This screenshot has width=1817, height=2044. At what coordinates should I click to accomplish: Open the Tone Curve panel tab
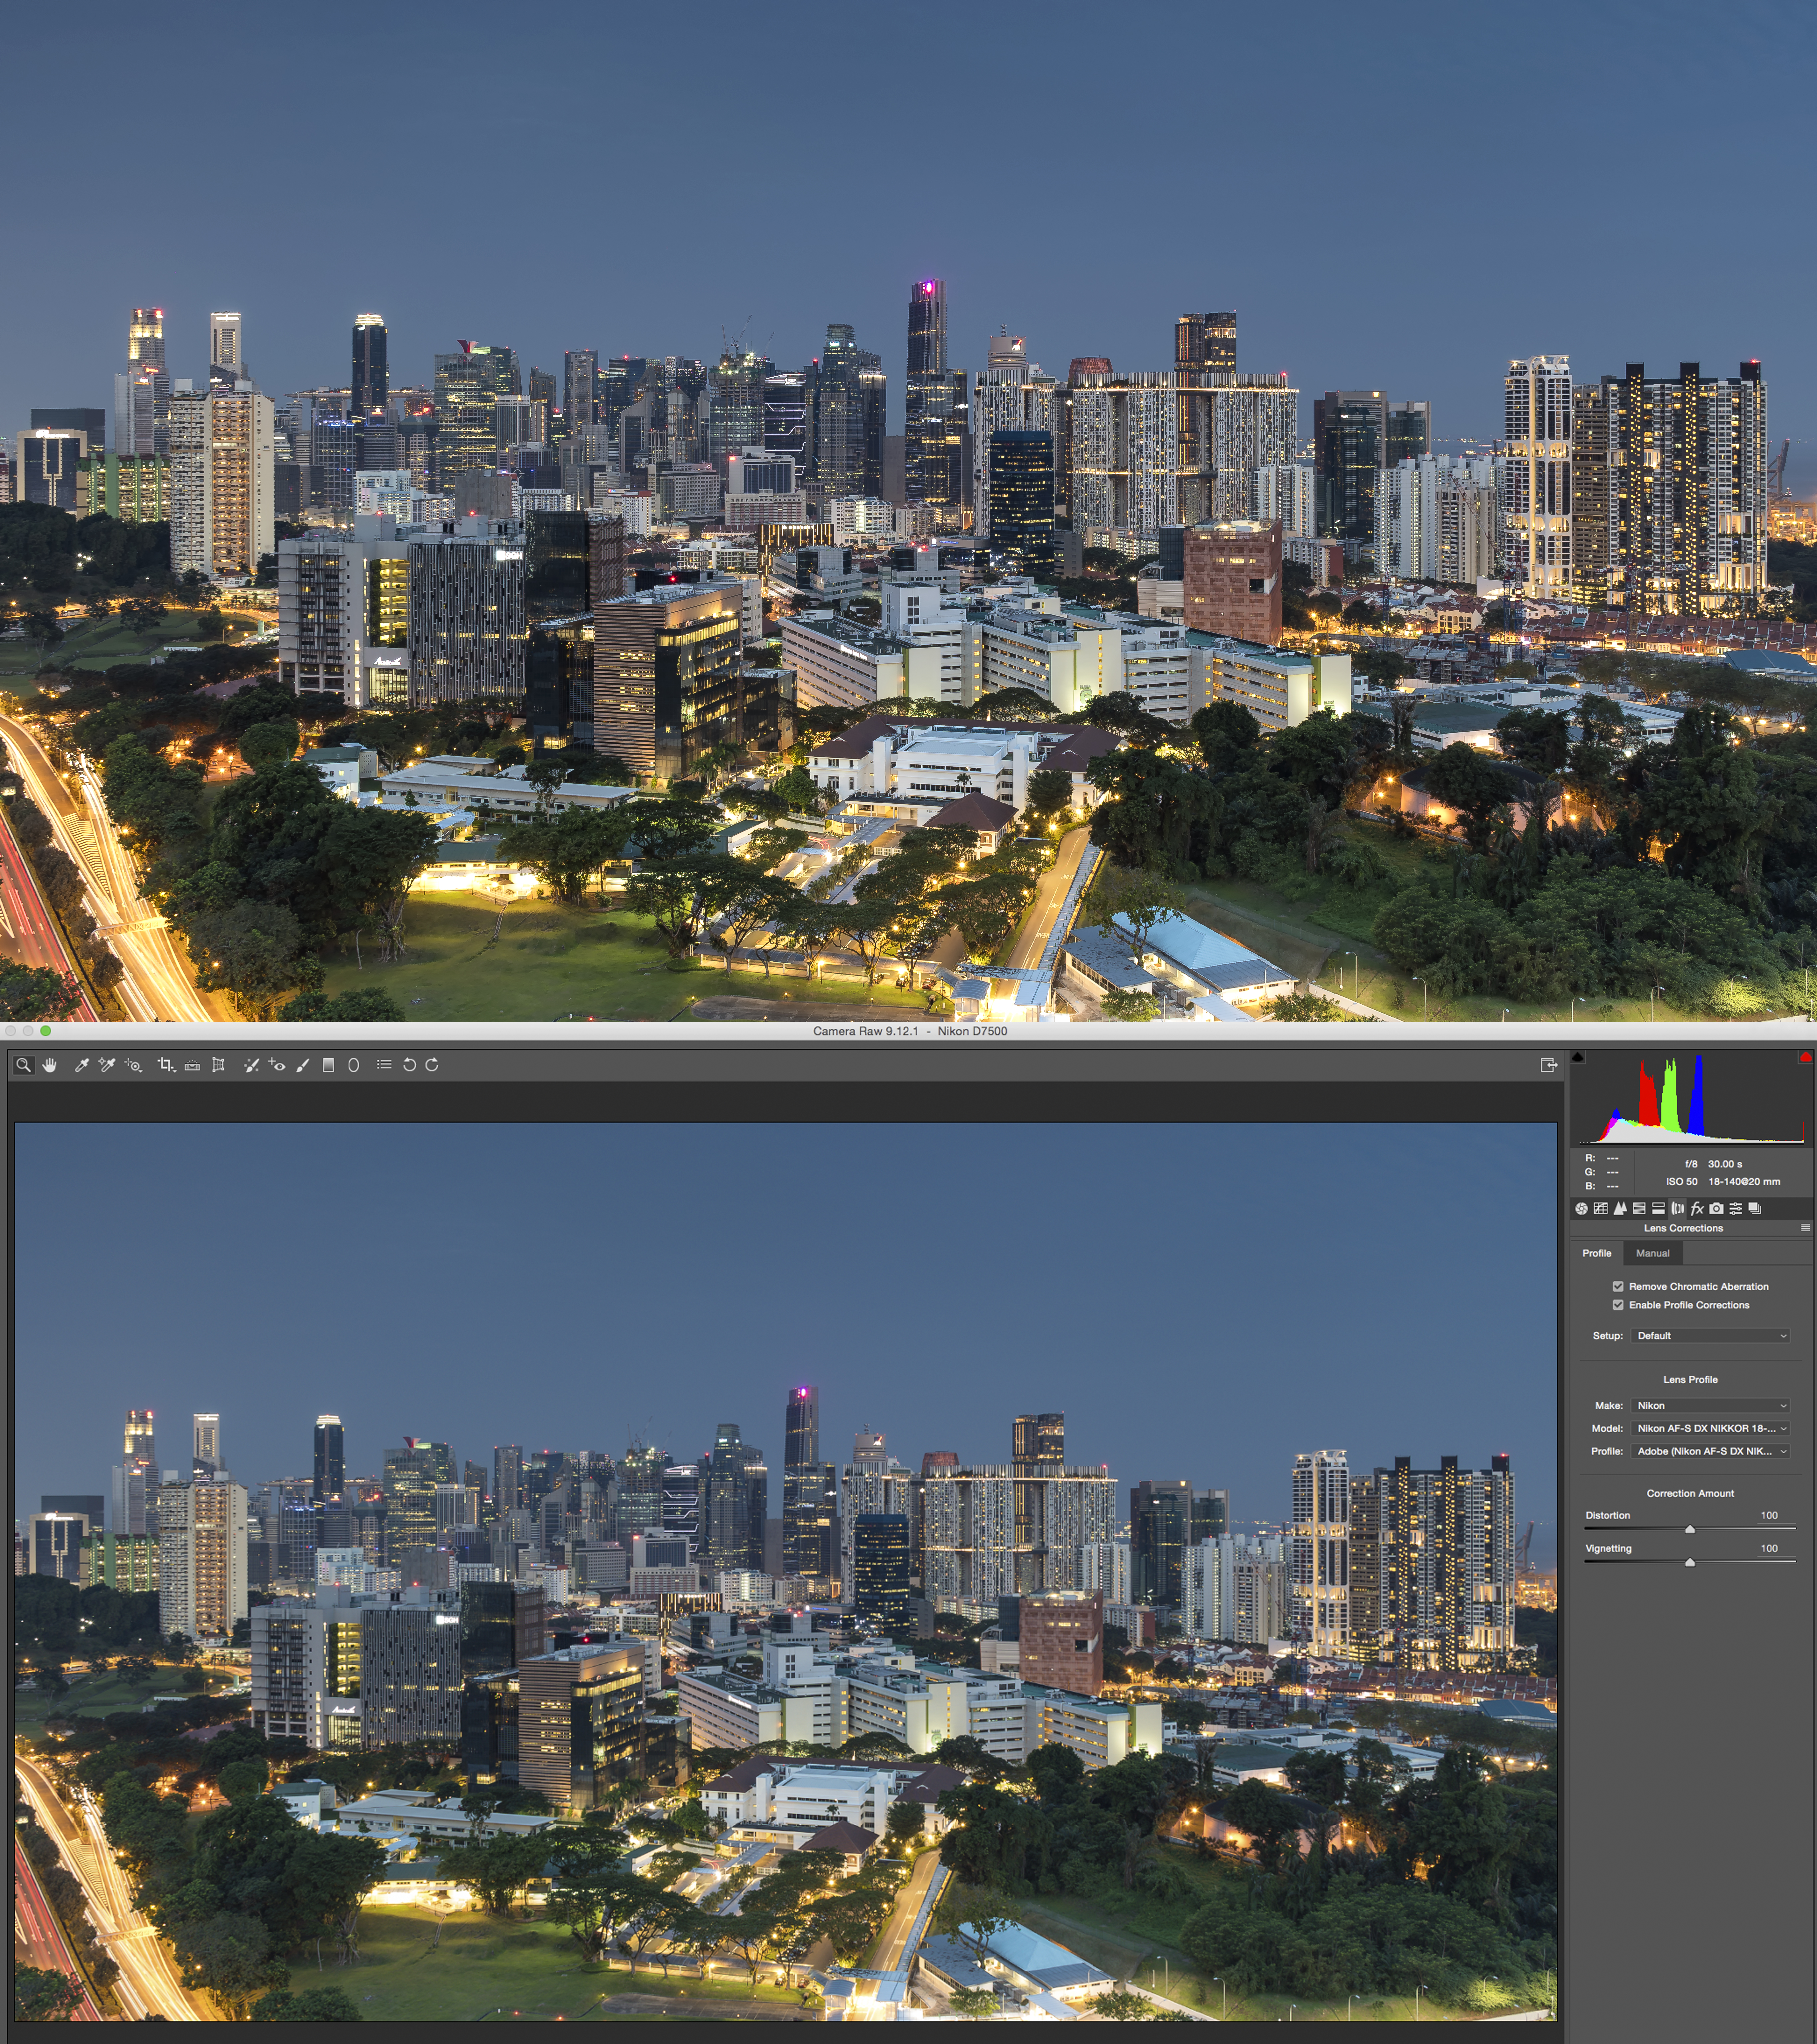[1601, 1208]
